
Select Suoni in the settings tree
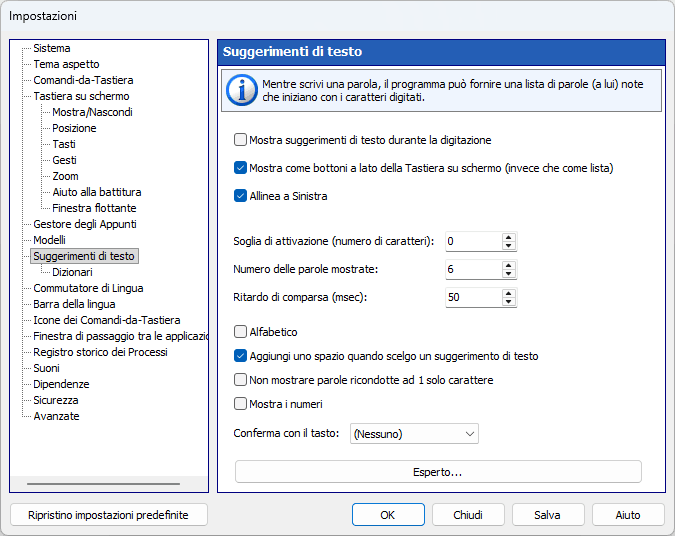click(x=46, y=368)
